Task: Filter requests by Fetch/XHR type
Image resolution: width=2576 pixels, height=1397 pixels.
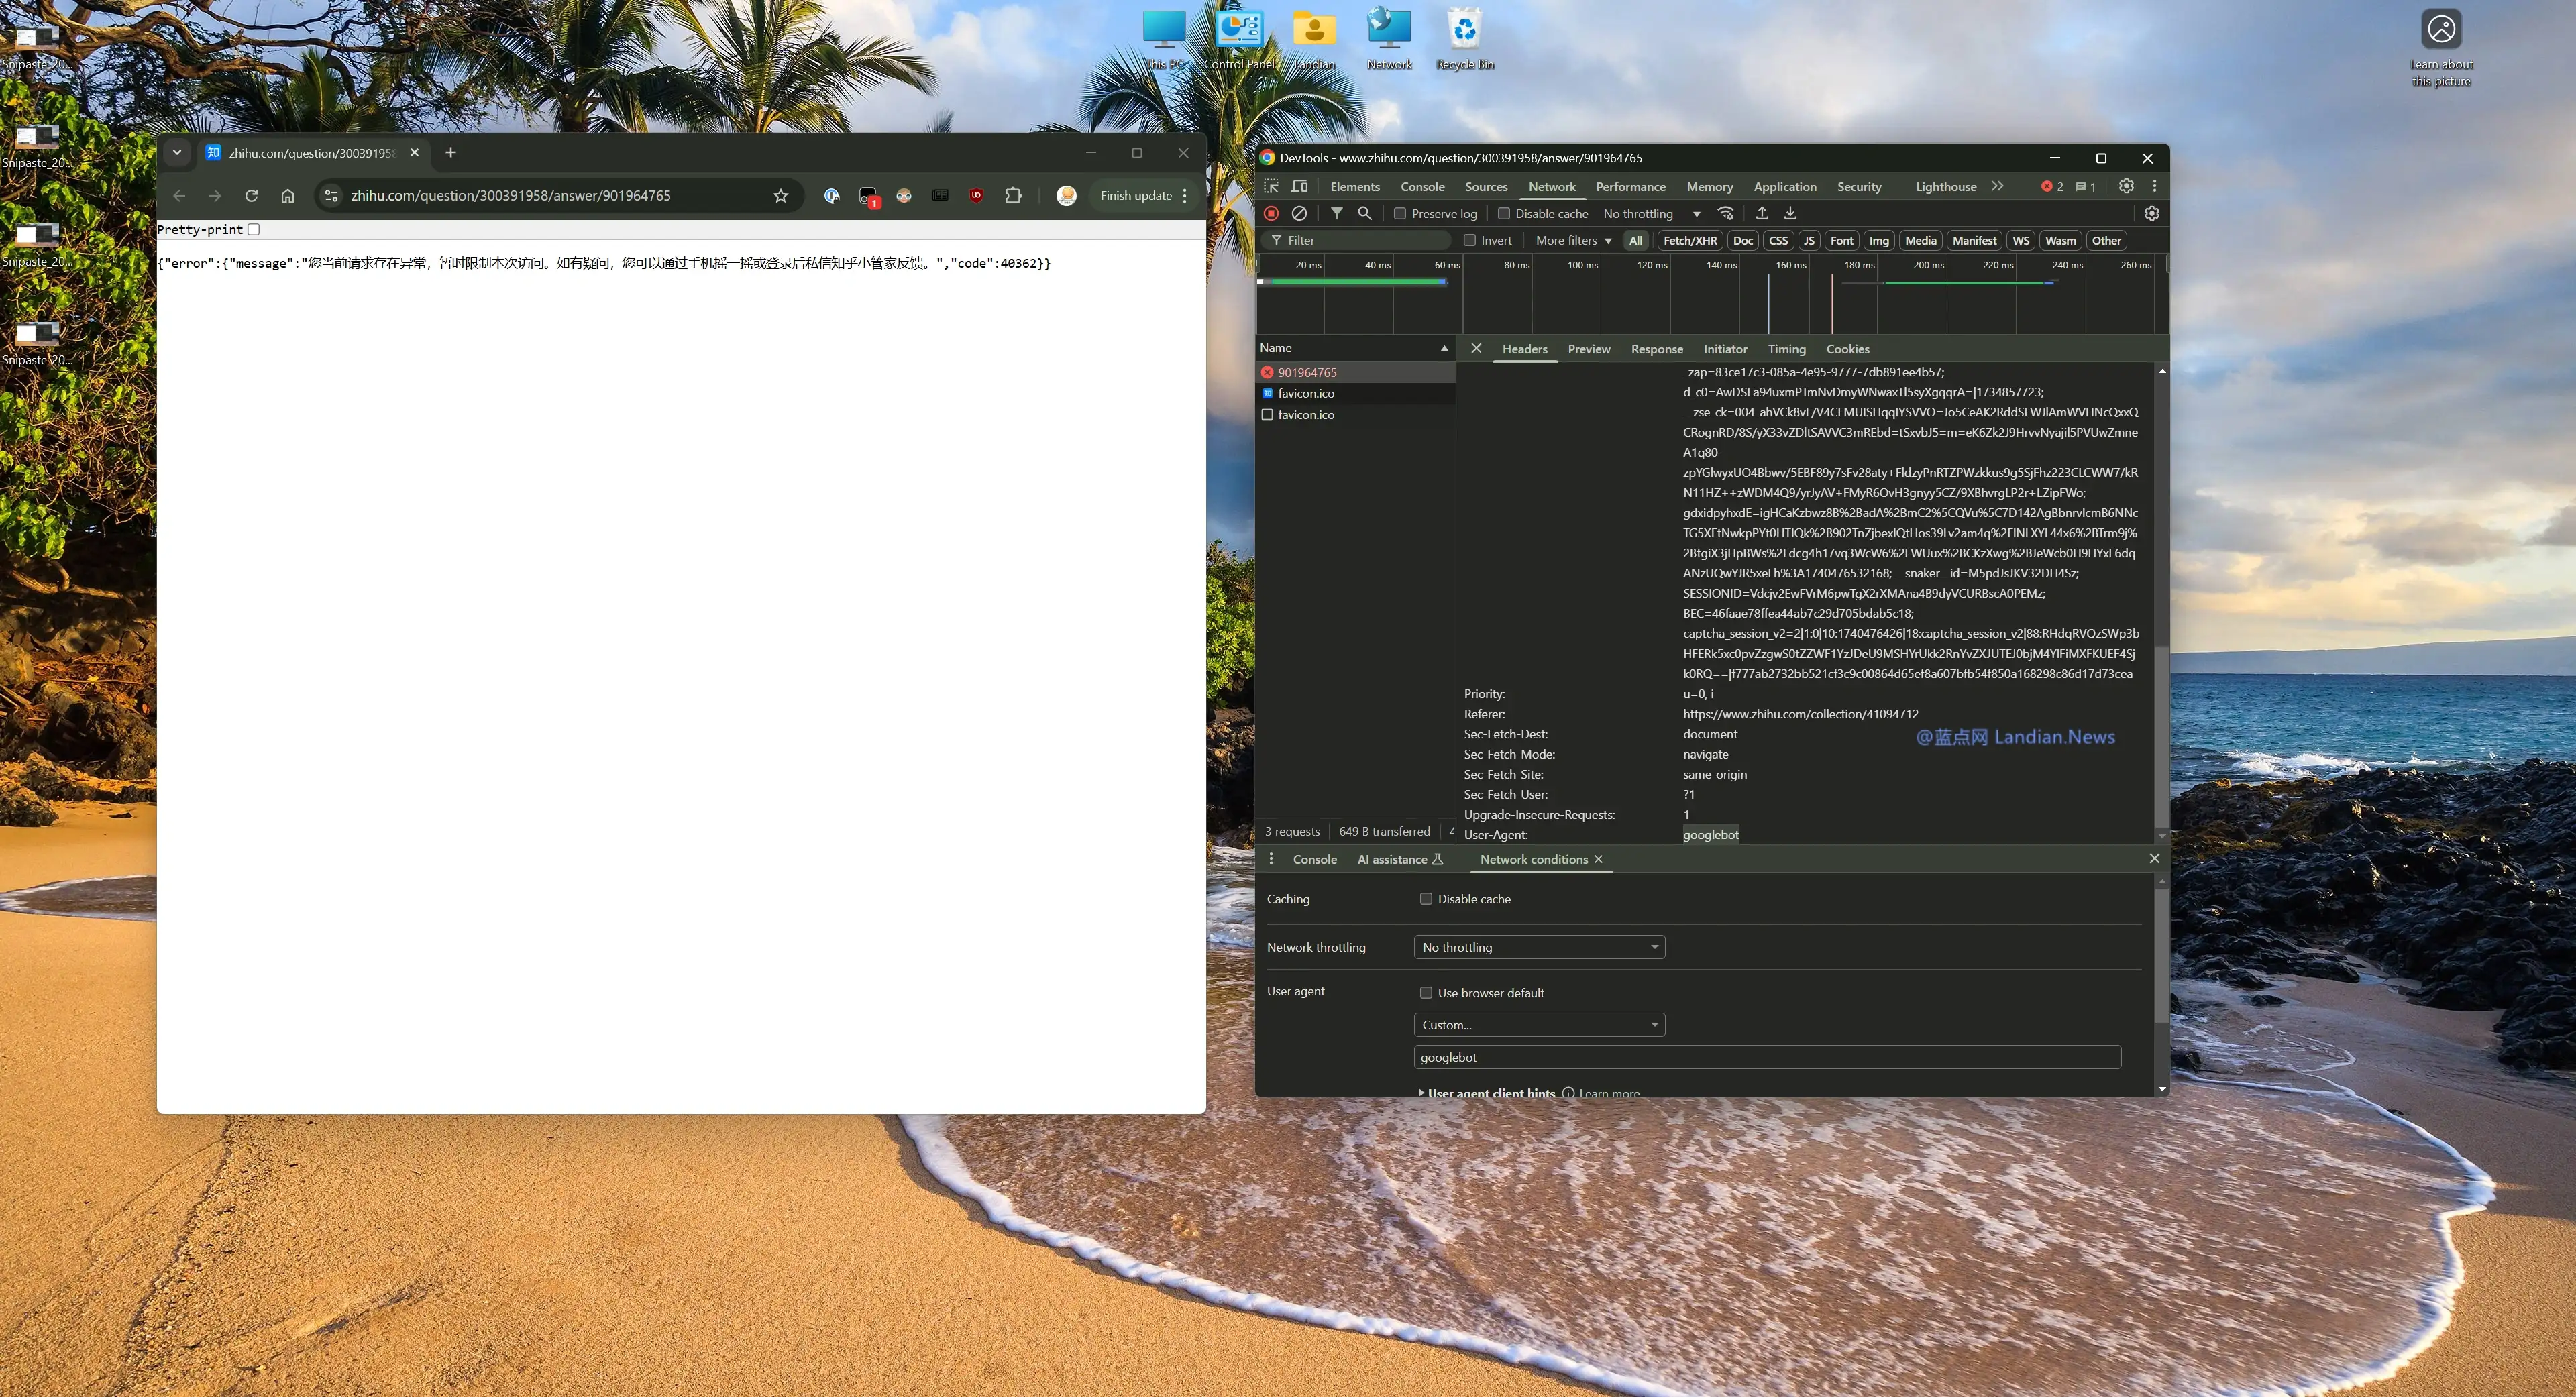Action: (1689, 240)
